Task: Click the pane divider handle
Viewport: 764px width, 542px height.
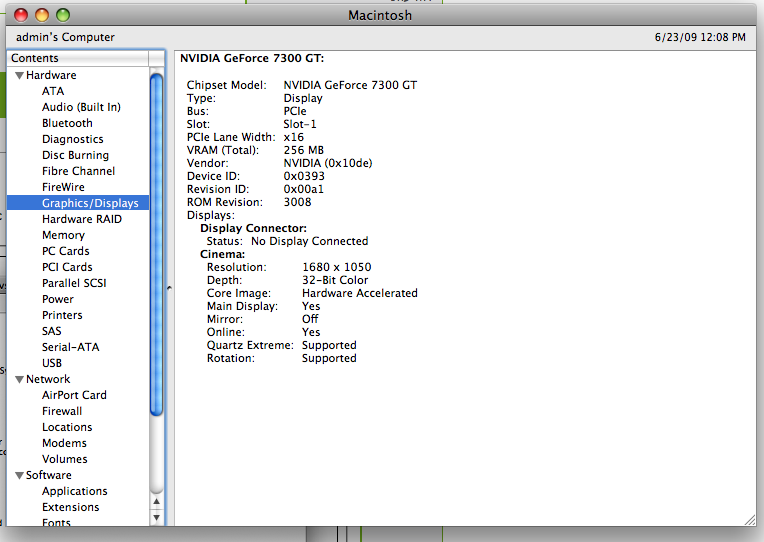Action: click(168, 288)
